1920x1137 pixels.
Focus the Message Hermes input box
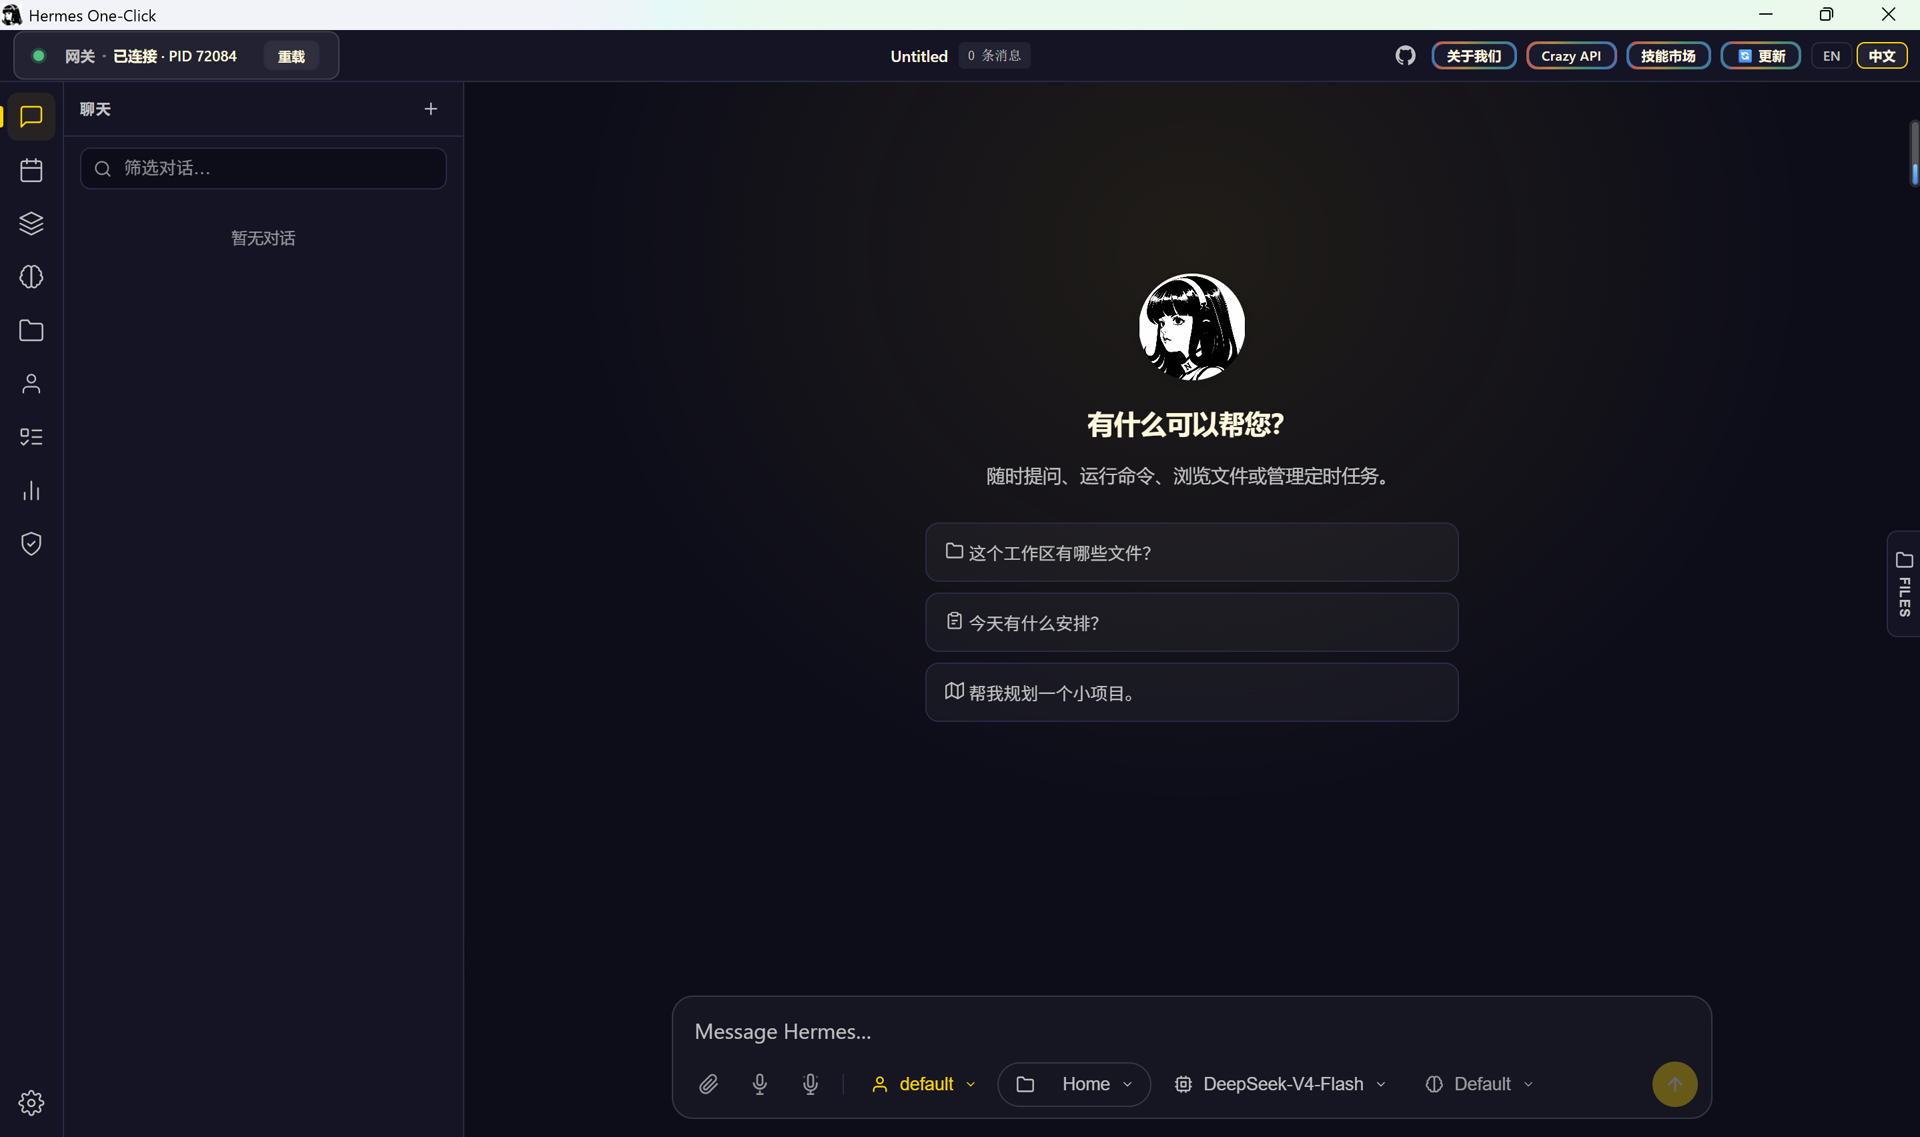coord(1190,1031)
